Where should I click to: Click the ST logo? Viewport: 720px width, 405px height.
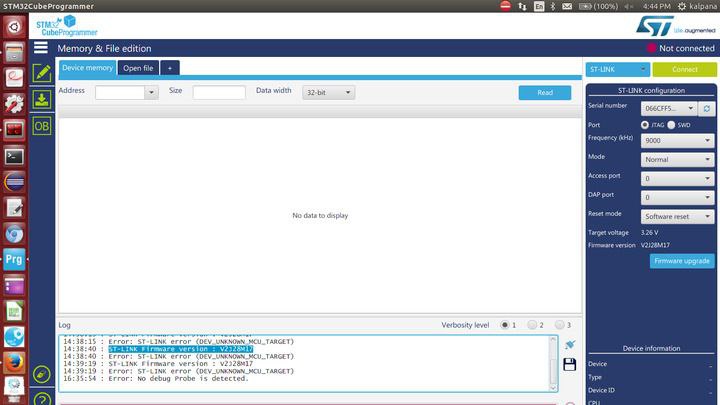tap(655, 26)
